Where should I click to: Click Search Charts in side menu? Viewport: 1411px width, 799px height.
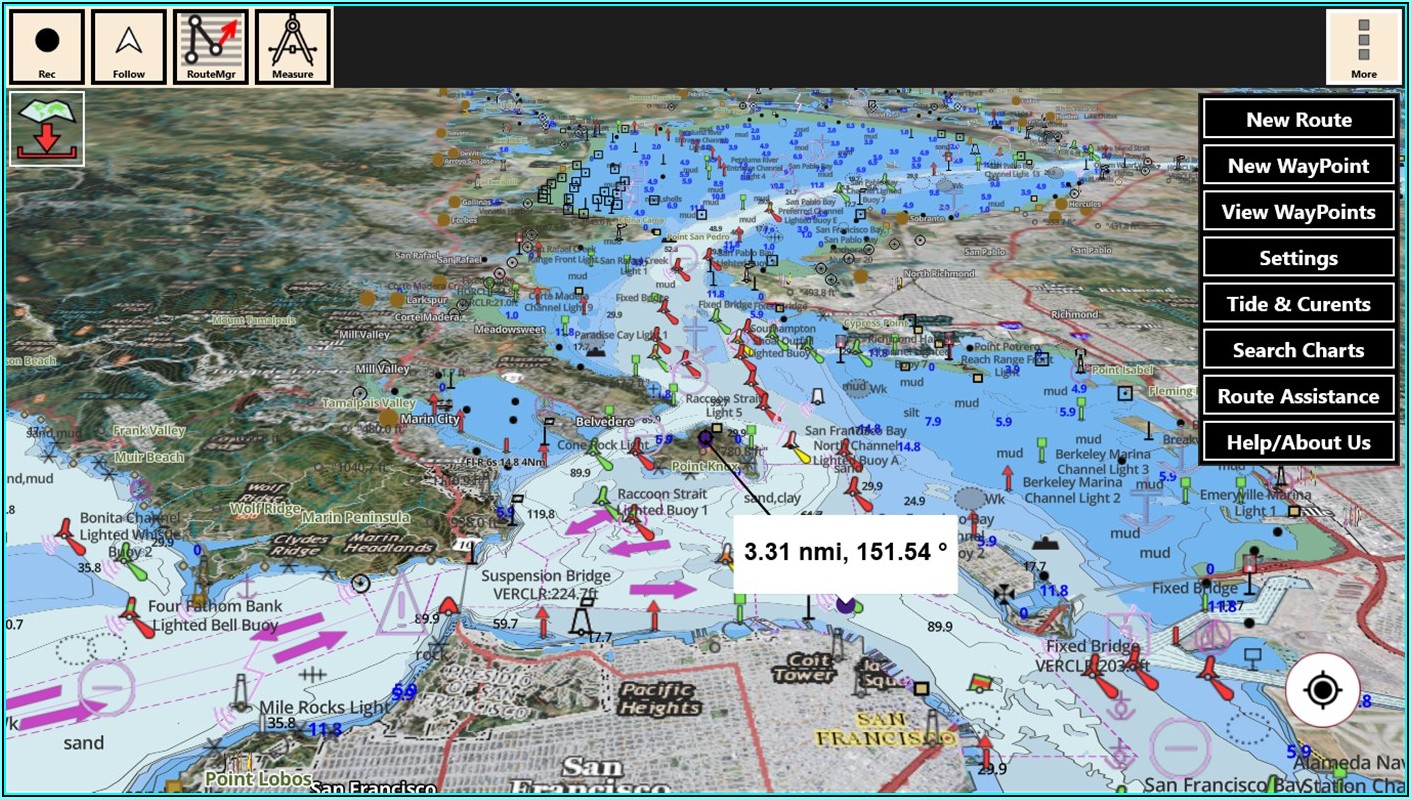pyautogui.click(x=1298, y=350)
